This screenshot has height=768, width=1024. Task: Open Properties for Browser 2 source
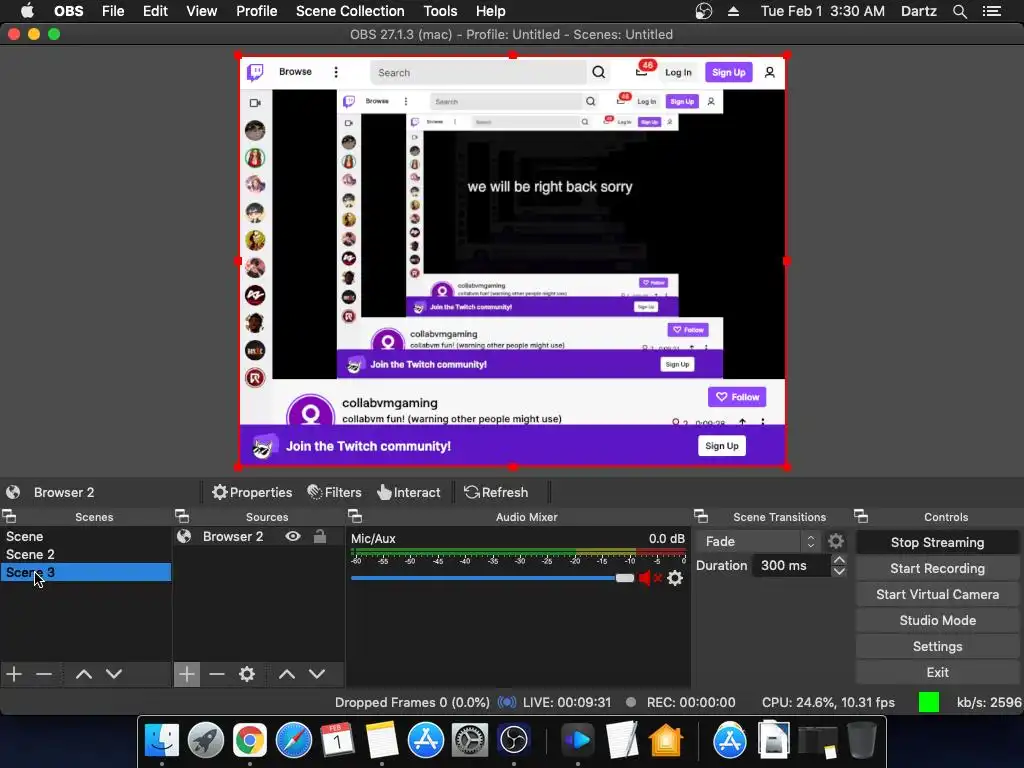point(252,492)
